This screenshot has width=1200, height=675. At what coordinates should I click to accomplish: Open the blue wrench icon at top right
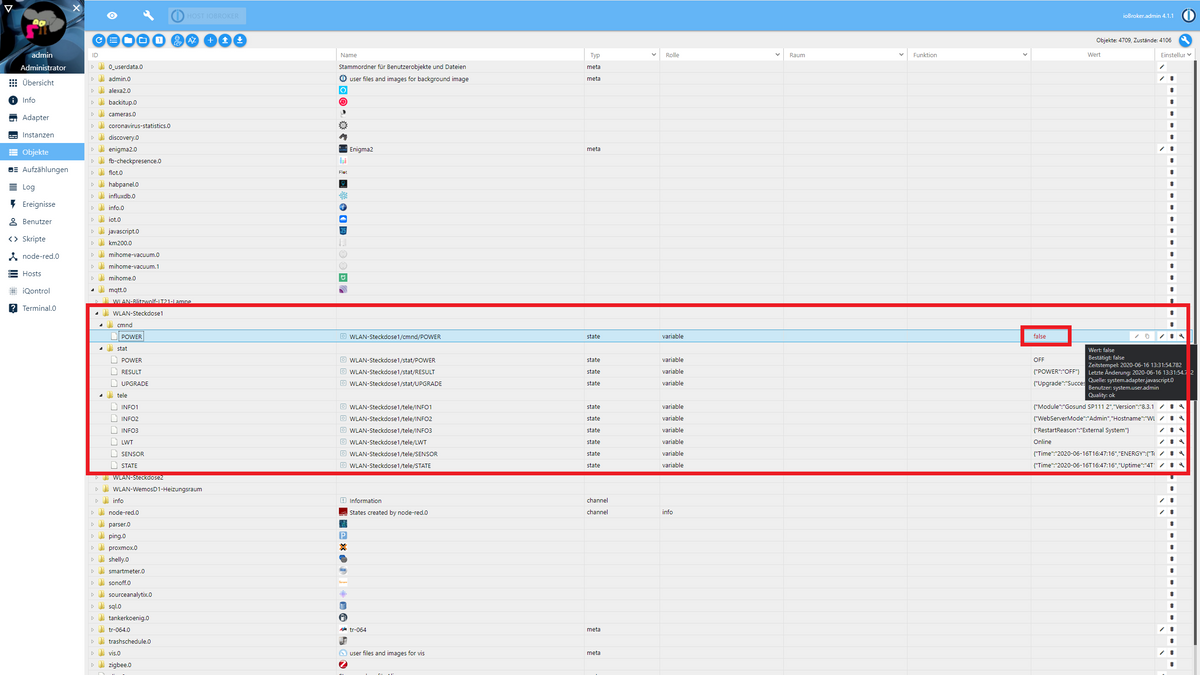pyautogui.click(x=1184, y=40)
